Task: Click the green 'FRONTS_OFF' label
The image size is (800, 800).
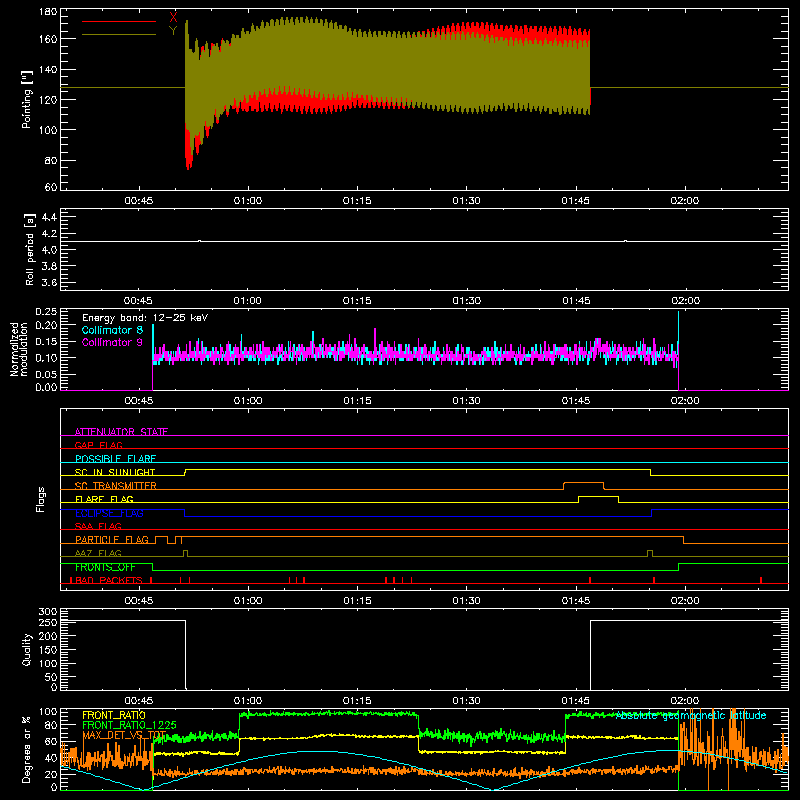Action: [x=105, y=567]
